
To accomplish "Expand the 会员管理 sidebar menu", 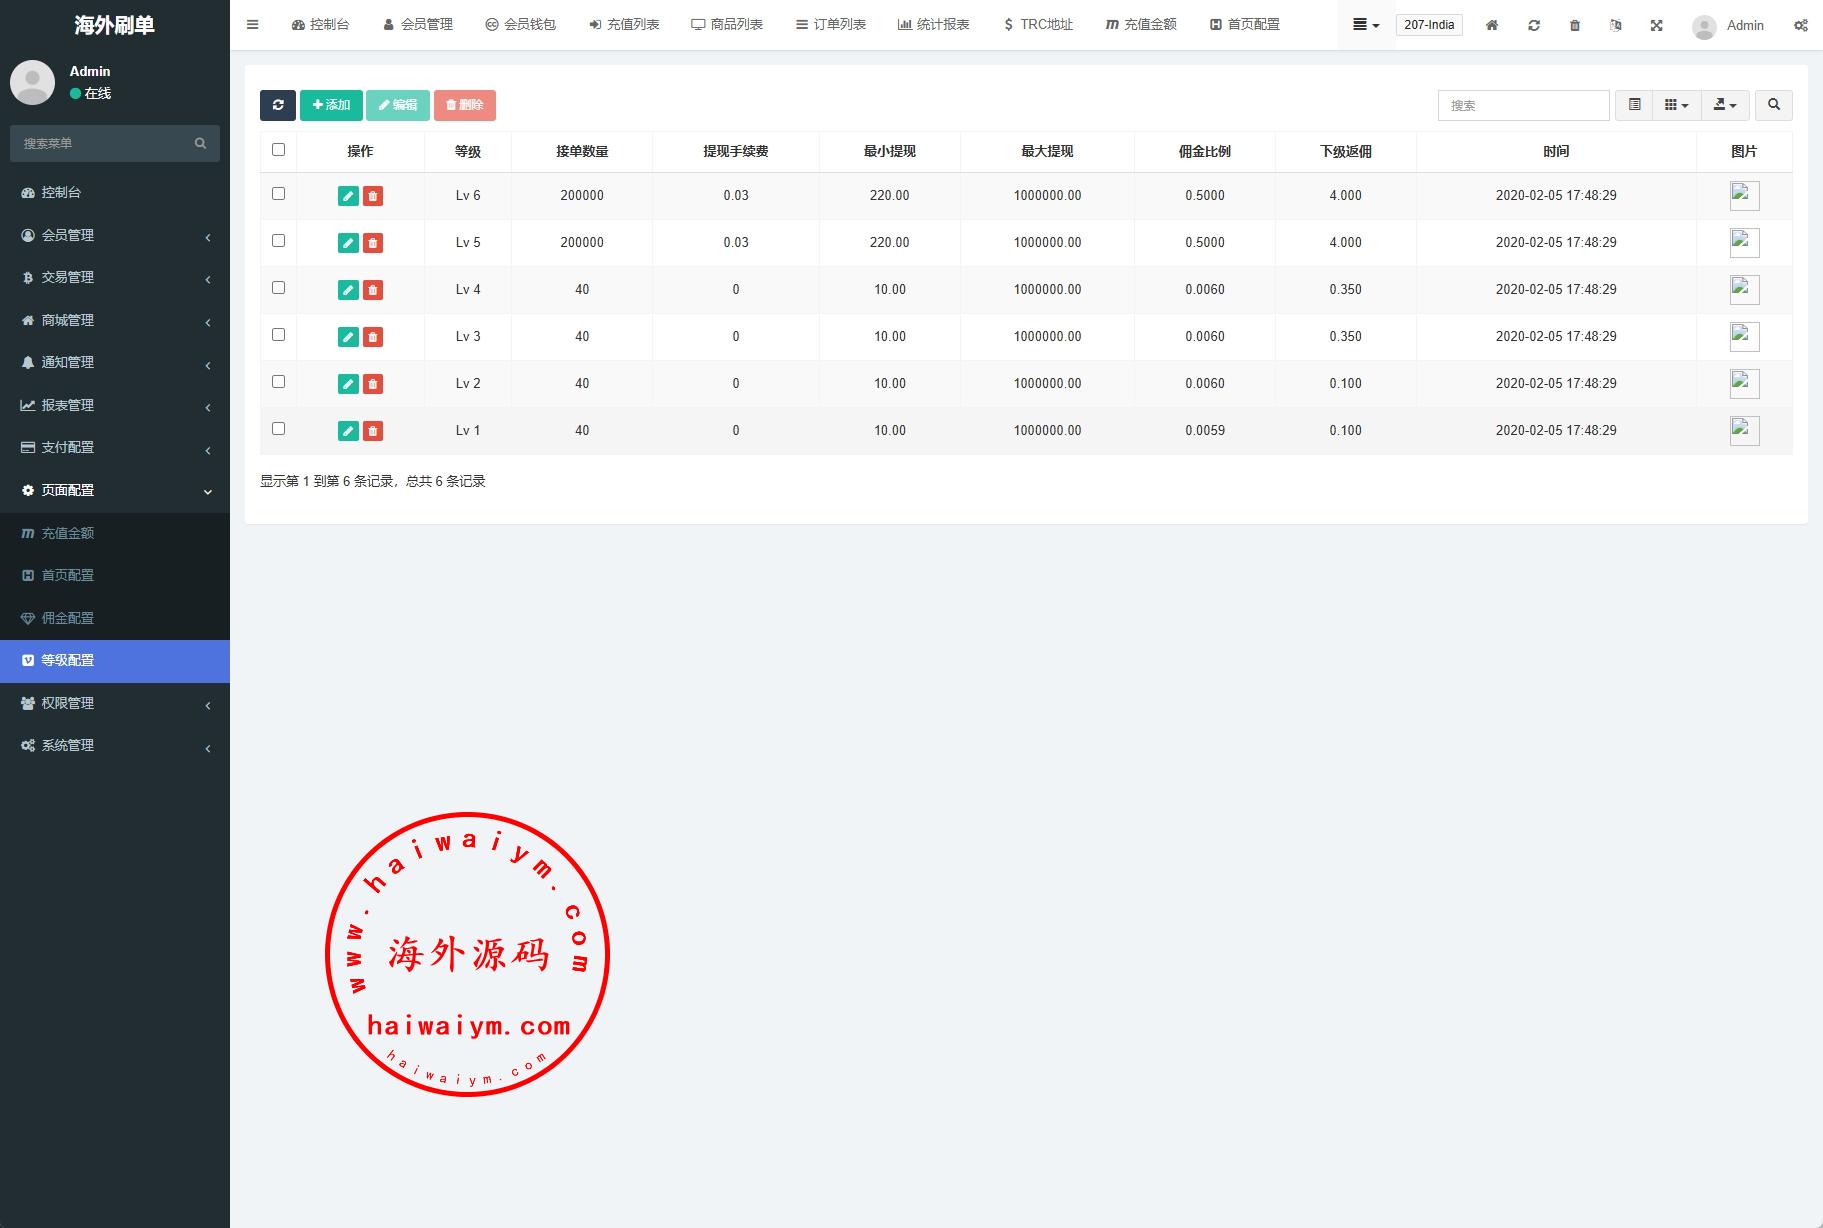I will coord(115,235).
